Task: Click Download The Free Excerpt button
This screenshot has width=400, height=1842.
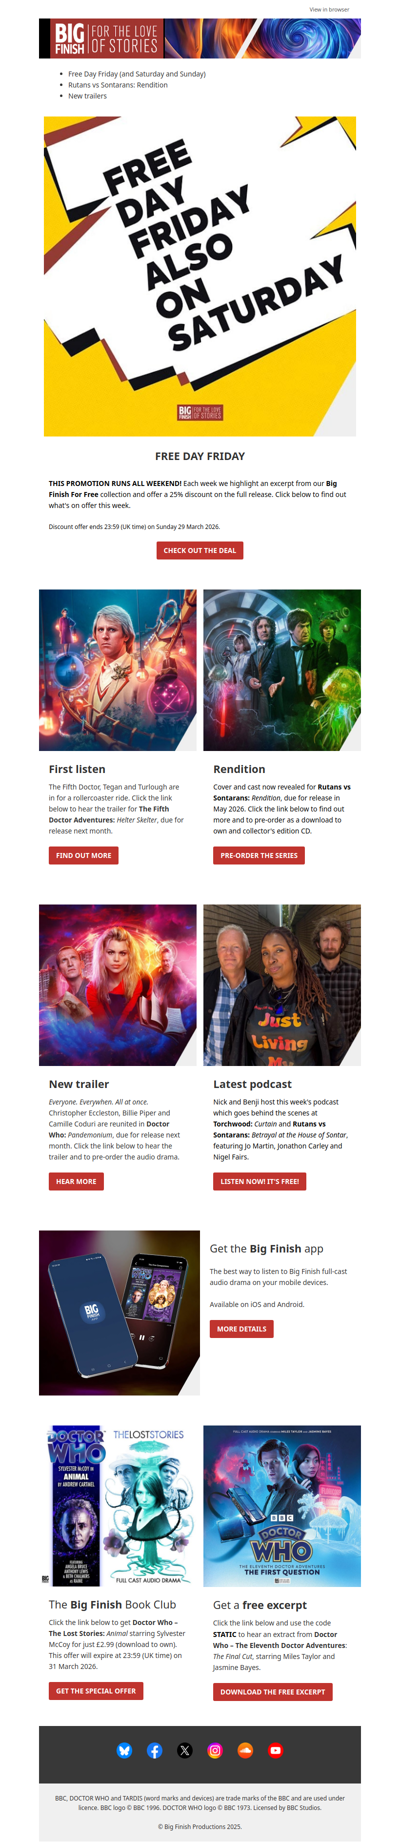Action: pos(273,1692)
